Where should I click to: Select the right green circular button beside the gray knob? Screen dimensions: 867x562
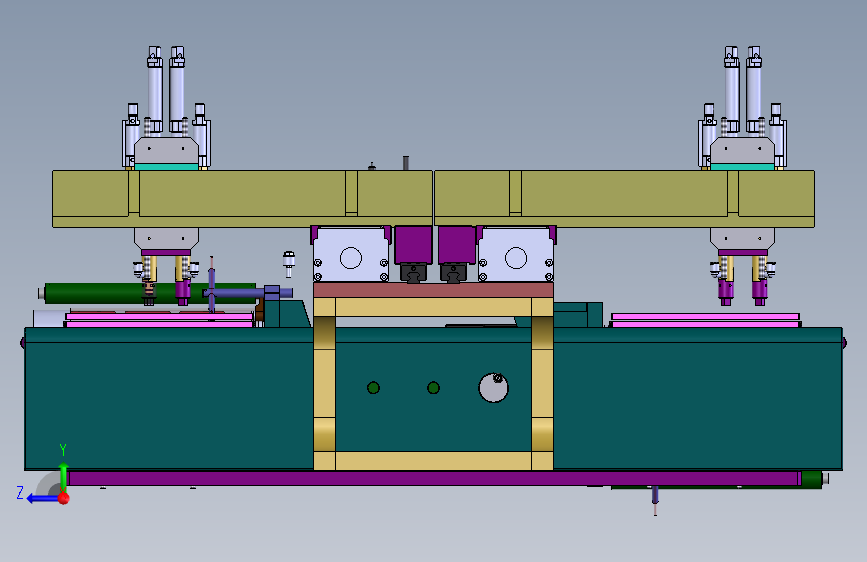coord(434,388)
